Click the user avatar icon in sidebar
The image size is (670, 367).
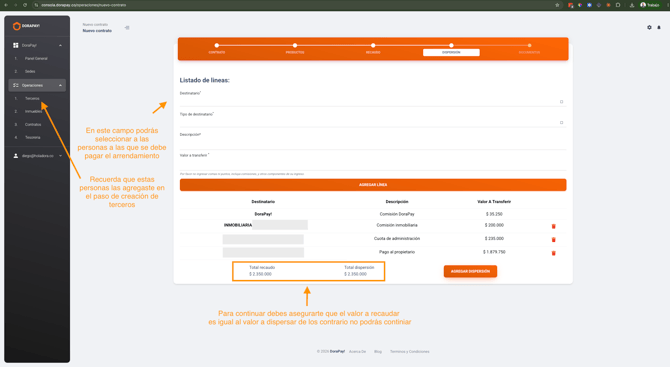[x=16, y=156]
